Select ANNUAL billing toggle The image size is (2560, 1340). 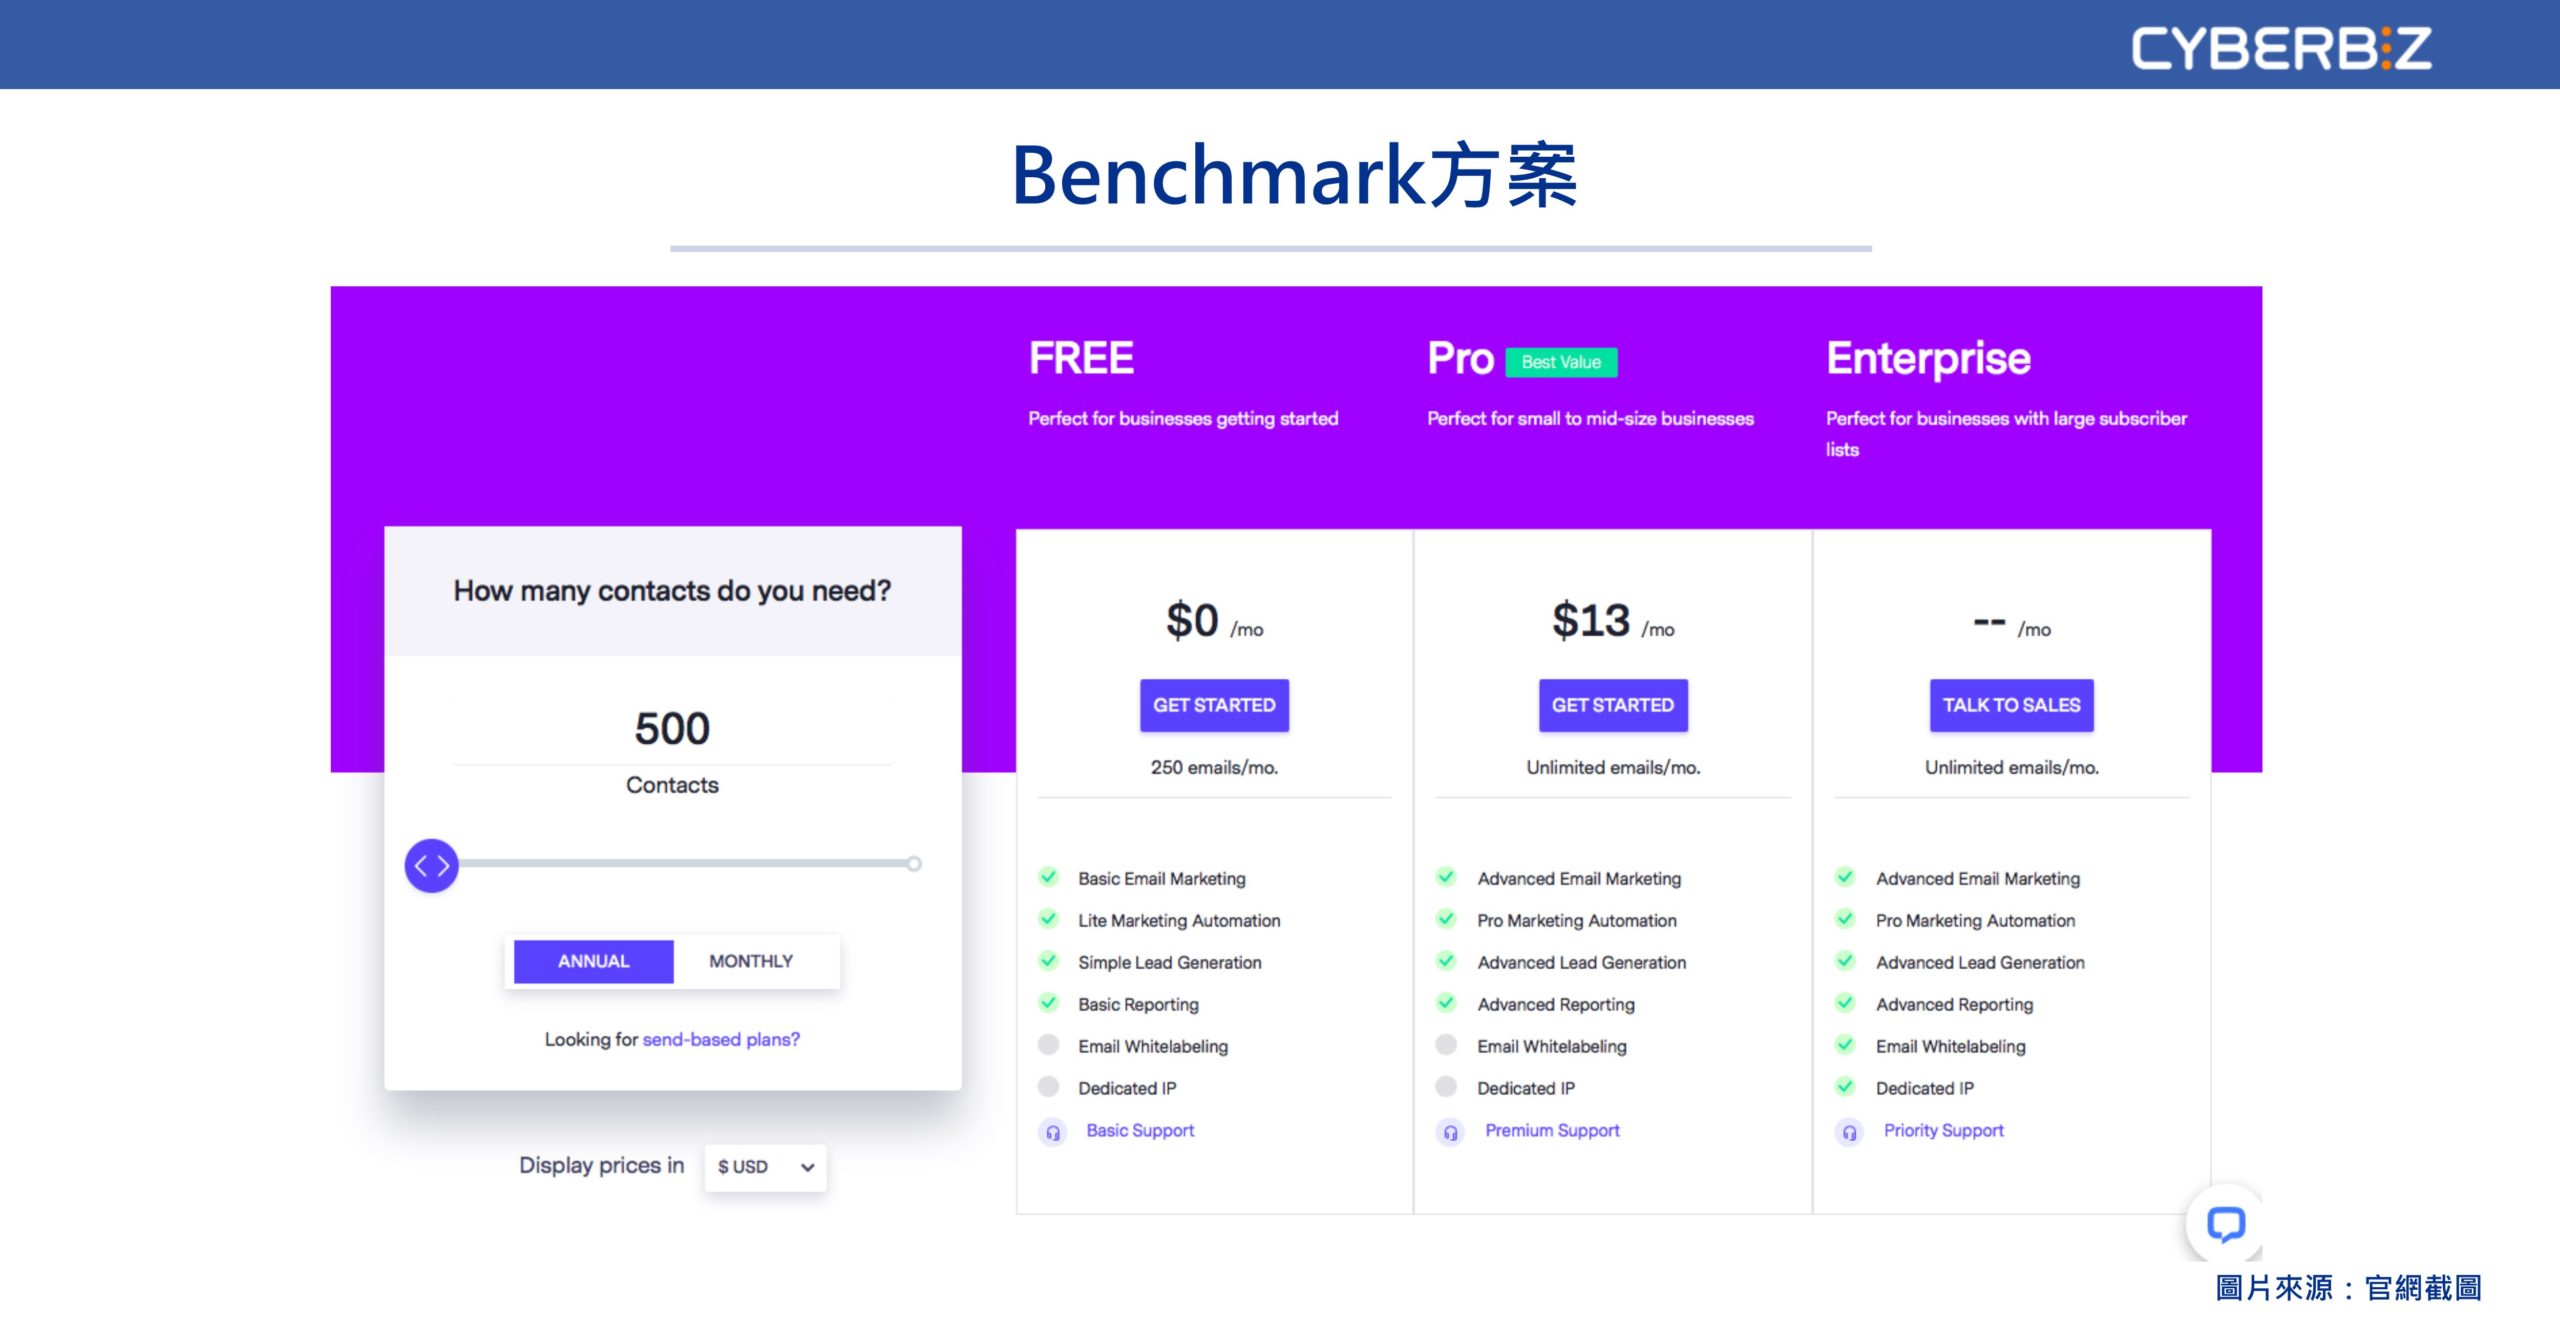(x=593, y=961)
